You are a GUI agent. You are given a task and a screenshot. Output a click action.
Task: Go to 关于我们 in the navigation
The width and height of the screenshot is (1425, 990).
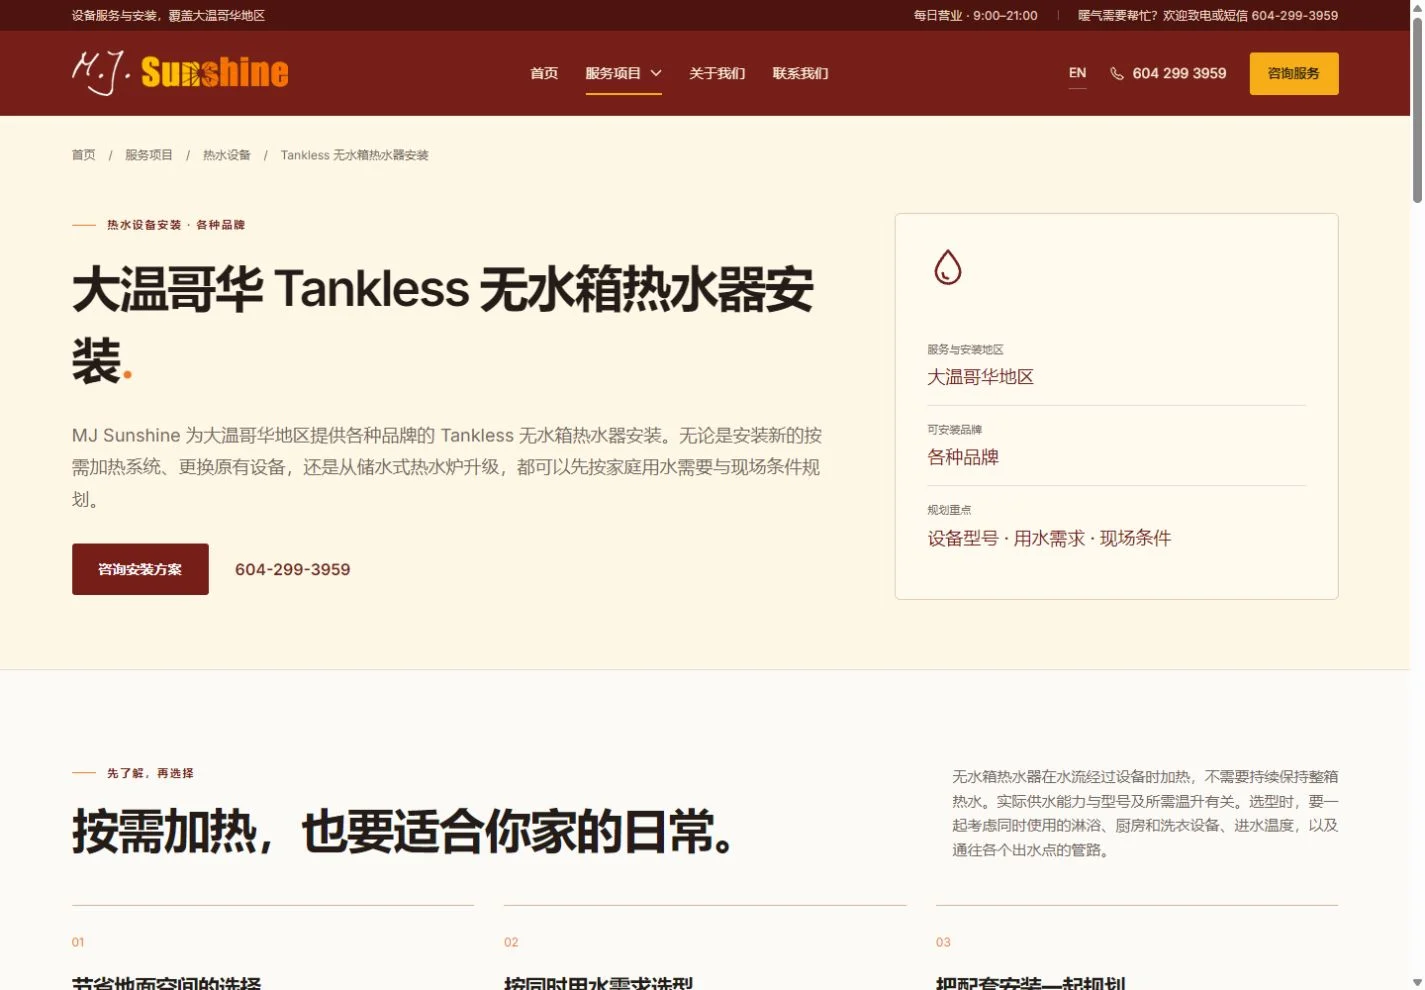tap(717, 73)
